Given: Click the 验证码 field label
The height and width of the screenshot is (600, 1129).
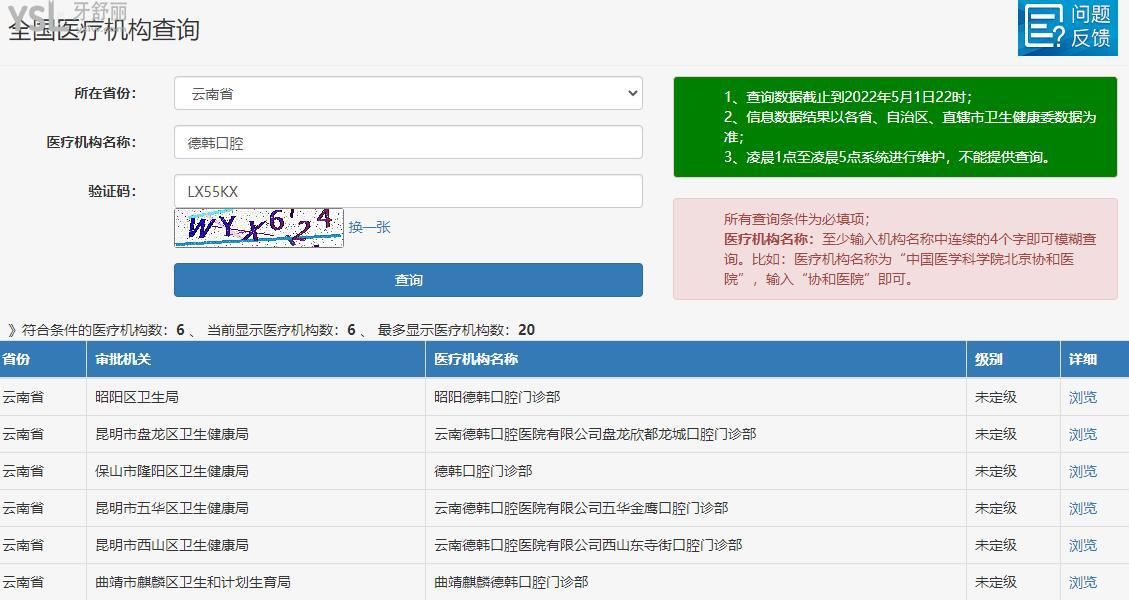Looking at the screenshot, I should click(x=112, y=191).
